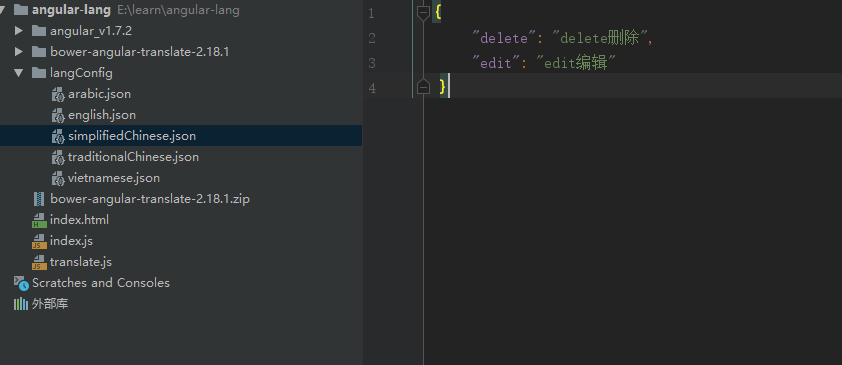Click line number 4 in the gutter
The width and height of the screenshot is (842, 365).
[x=372, y=87]
